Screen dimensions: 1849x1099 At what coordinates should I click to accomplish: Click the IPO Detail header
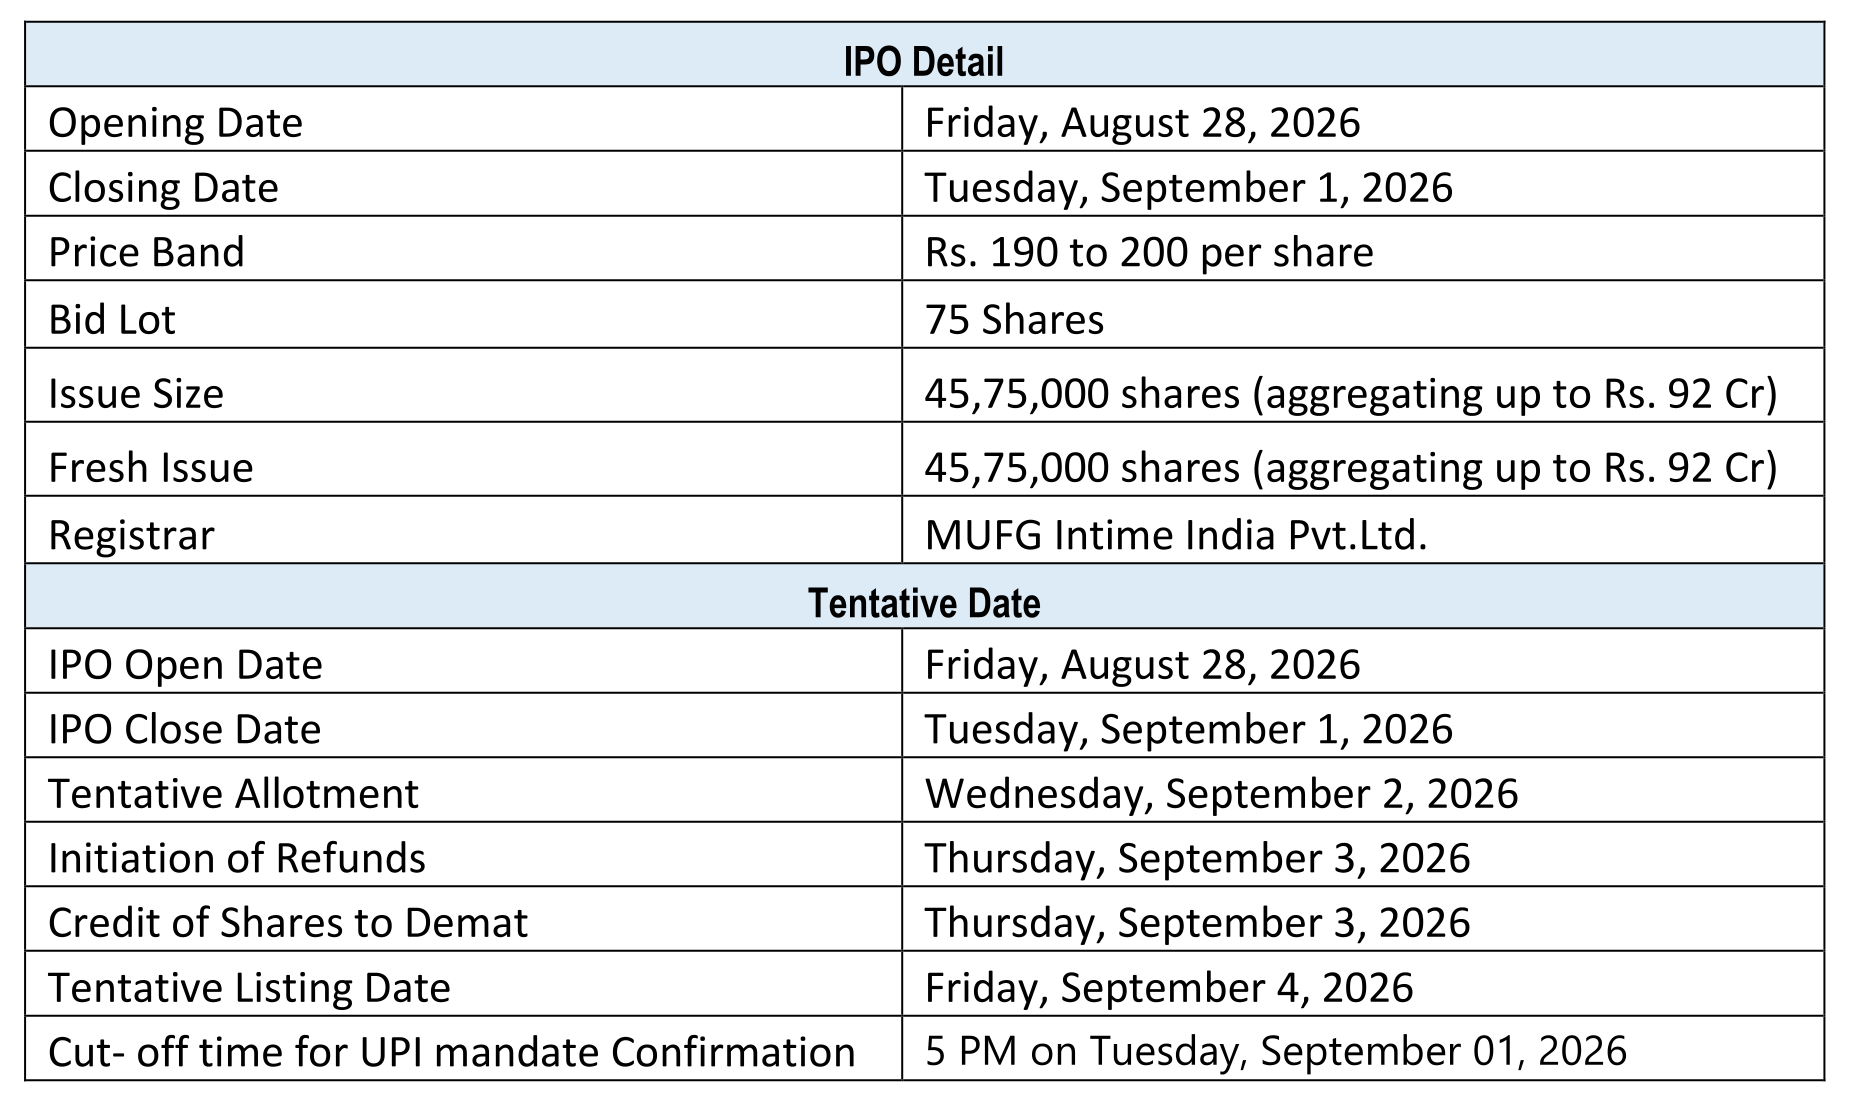(923, 62)
